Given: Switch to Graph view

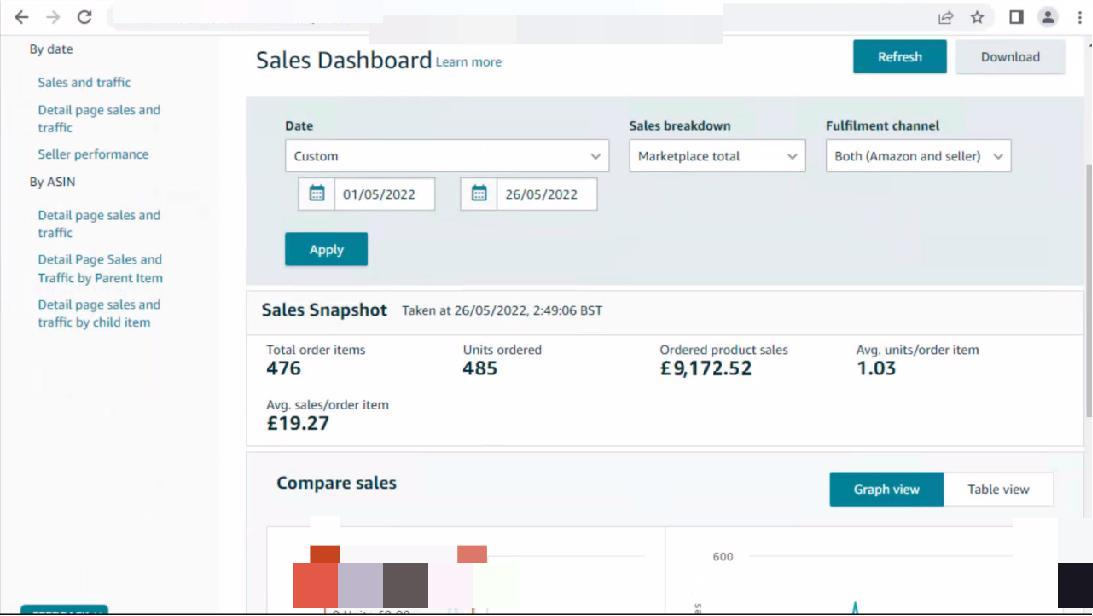Looking at the screenshot, I should (886, 490).
